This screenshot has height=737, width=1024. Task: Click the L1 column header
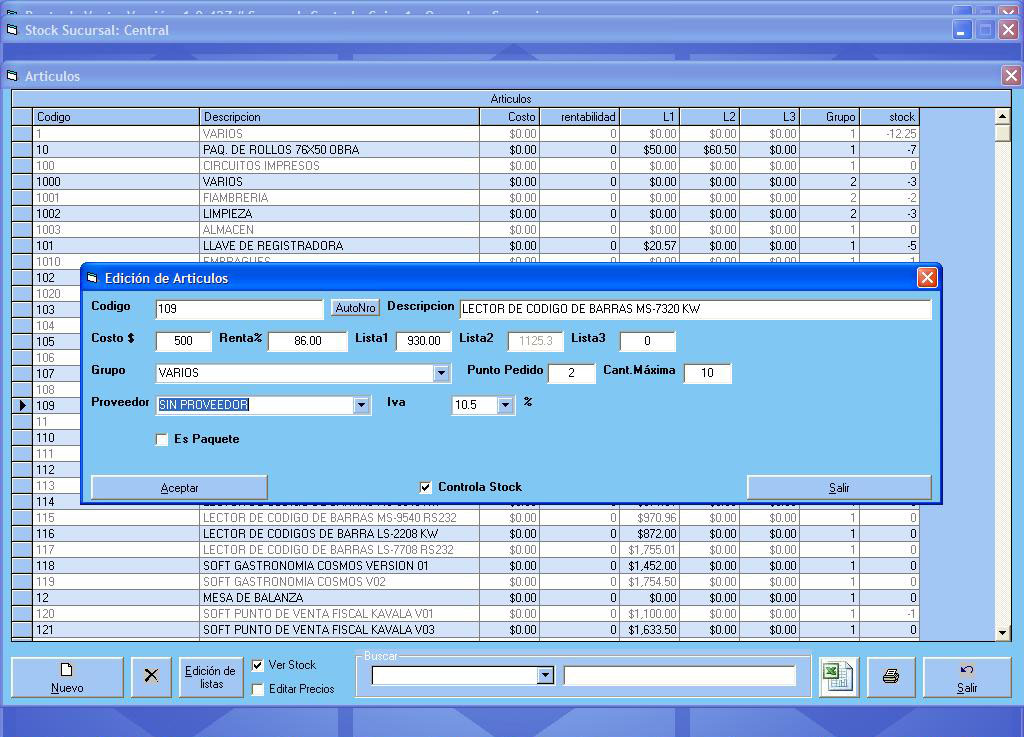click(x=650, y=117)
